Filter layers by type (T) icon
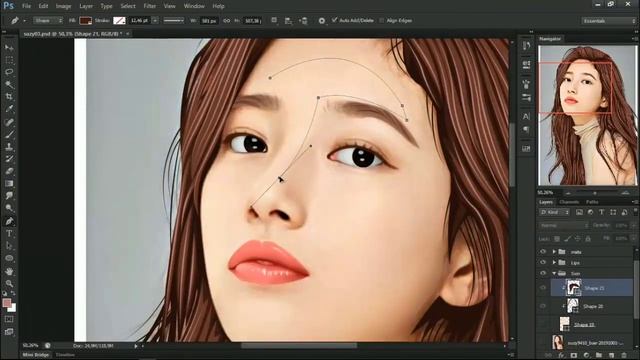Screen dimensions: 640x360 click(x=602, y=212)
